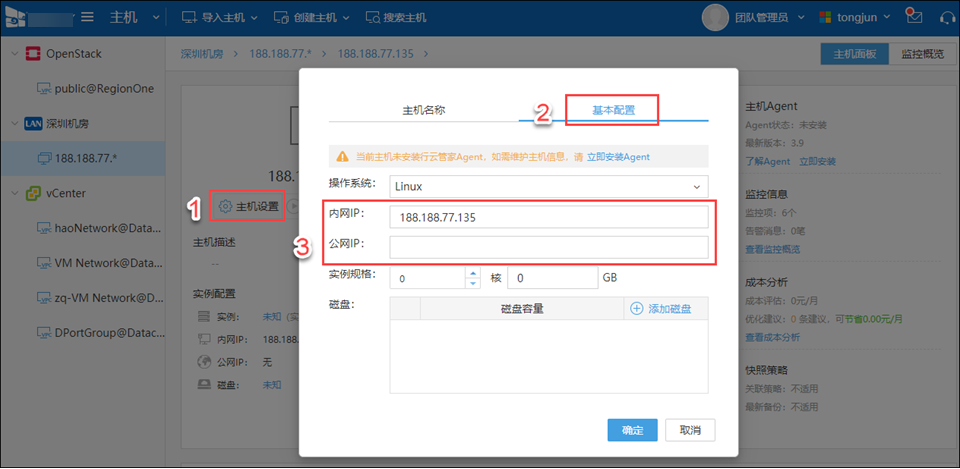This screenshot has height=469, width=960.
Task: Click the plus icon for 添加磁盘
Action: click(x=637, y=308)
